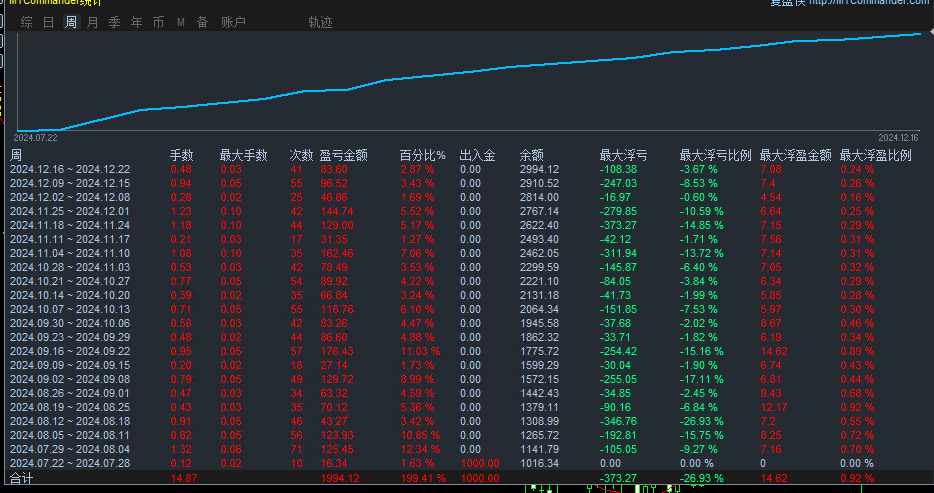Click total lots 14.87
Screen dimensions: 934x493
(183, 478)
